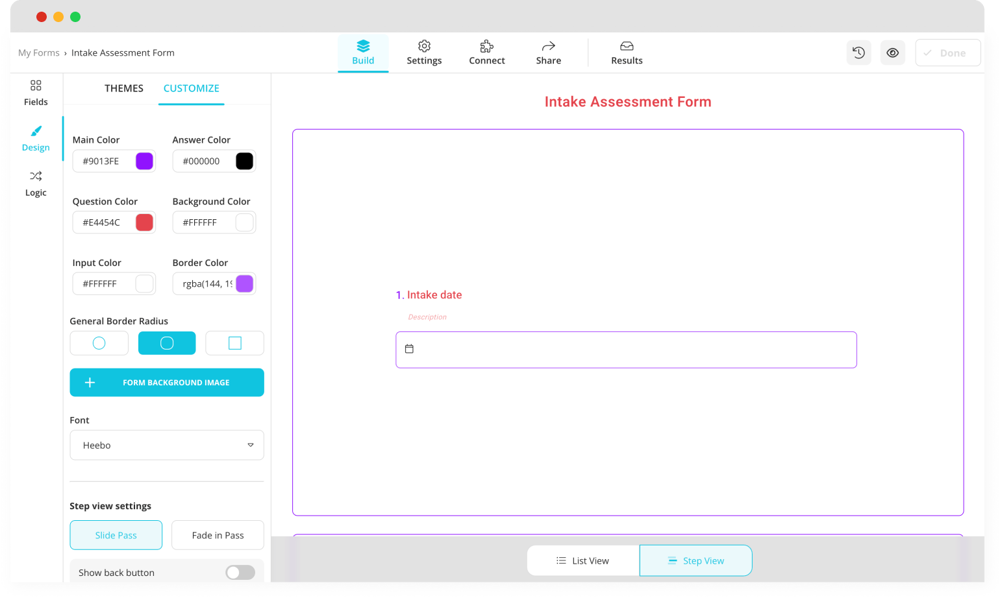Image resolution: width=1000 pixels, height=598 pixels.
Task: Select Slide Pass step view setting
Action: tap(116, 535)
